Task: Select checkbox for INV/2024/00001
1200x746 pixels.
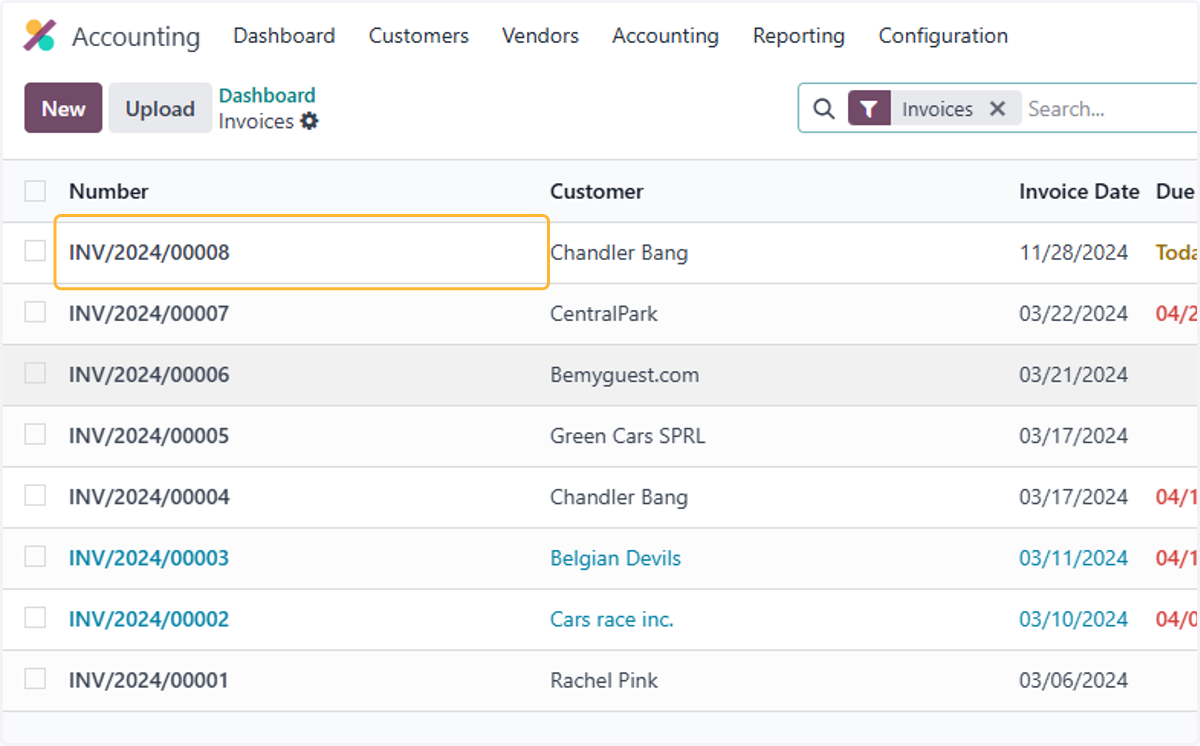Action: coord(35,678)
